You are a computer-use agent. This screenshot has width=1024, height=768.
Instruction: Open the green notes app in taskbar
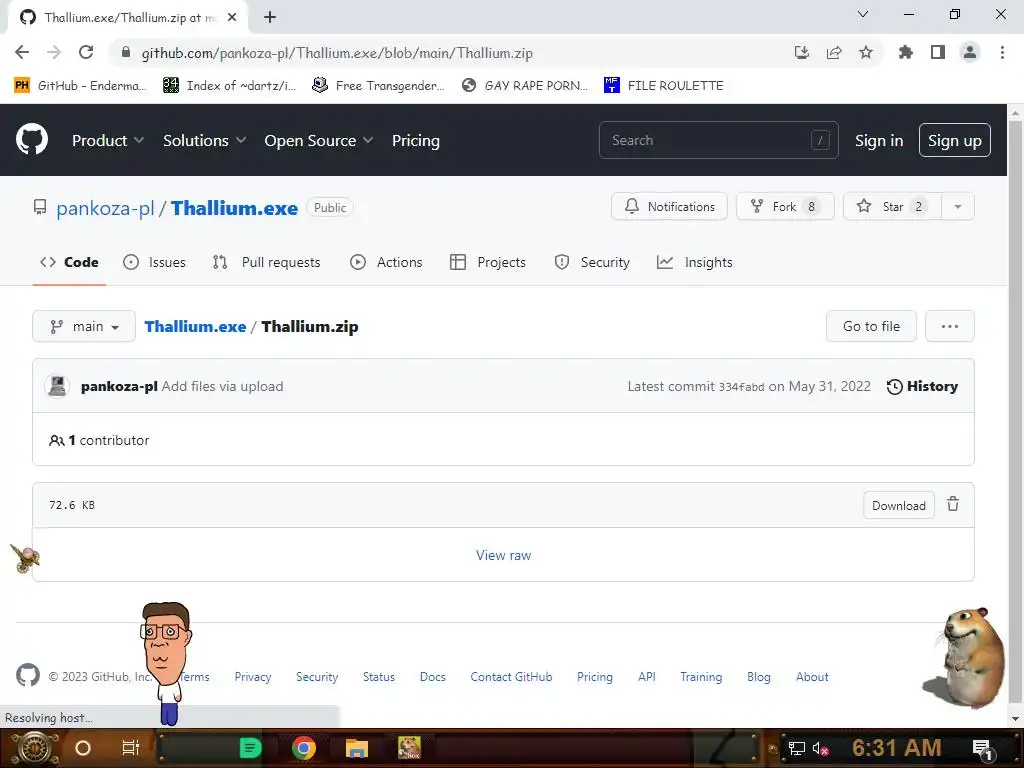(250, 748)
